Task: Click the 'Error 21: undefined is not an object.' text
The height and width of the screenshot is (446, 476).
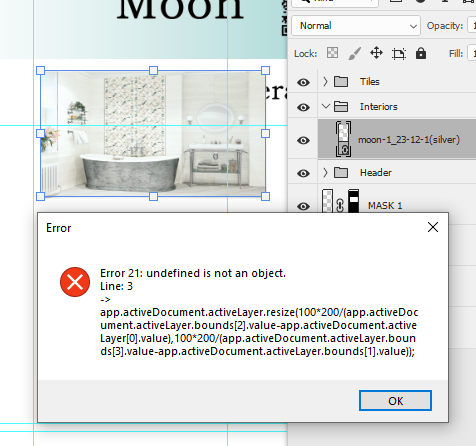Action: tap(193, 273)
